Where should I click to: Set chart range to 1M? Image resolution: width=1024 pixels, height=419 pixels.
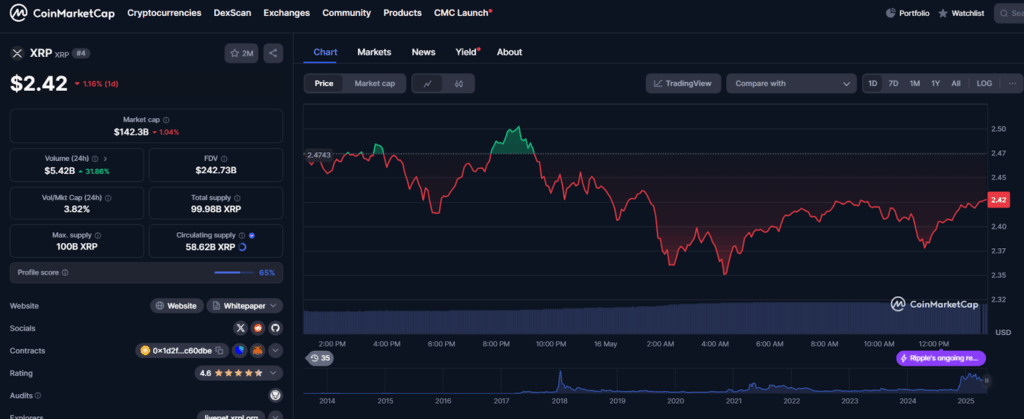pyautogui.click(x=915, y=84)
